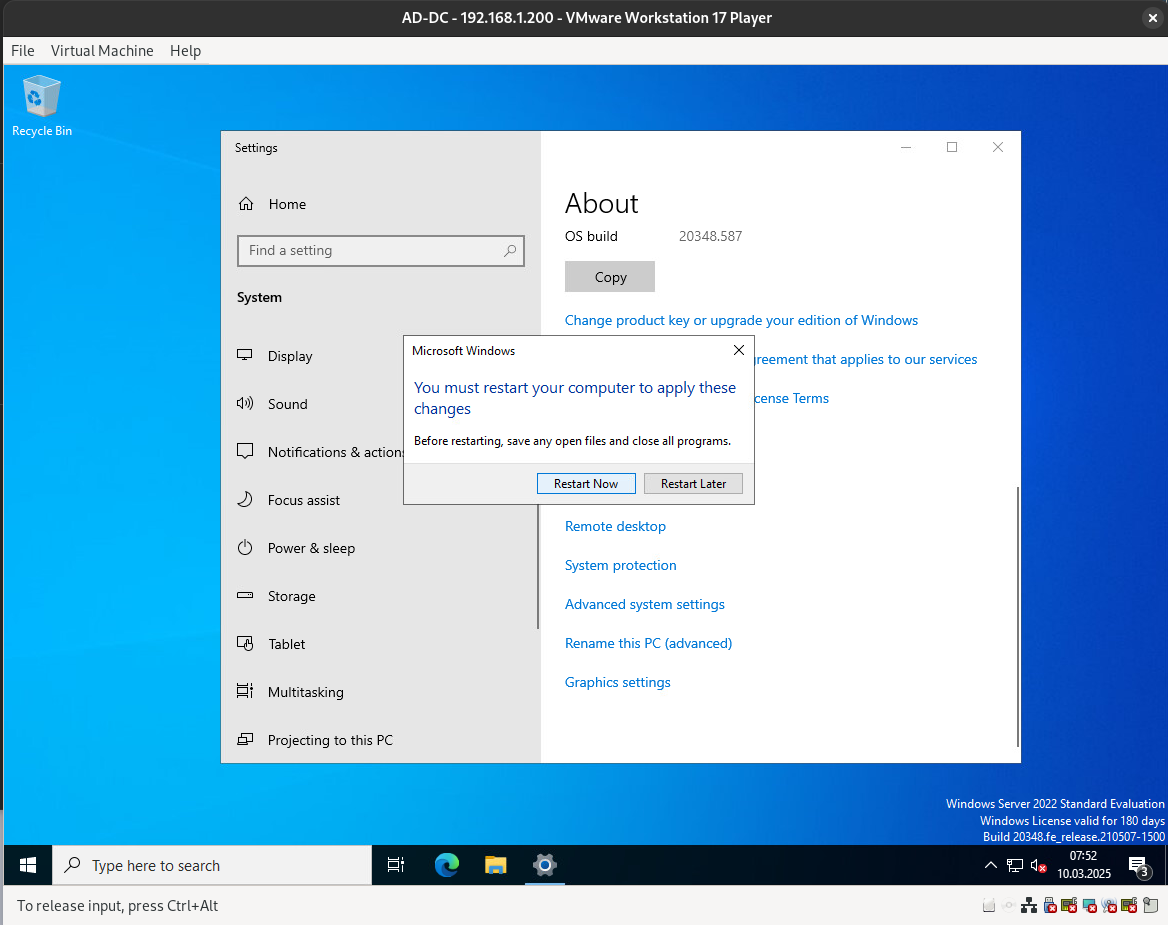Viewport: 1168px width, 925px height.
Task: Open the notification center icon
Action: (1138, 866)
